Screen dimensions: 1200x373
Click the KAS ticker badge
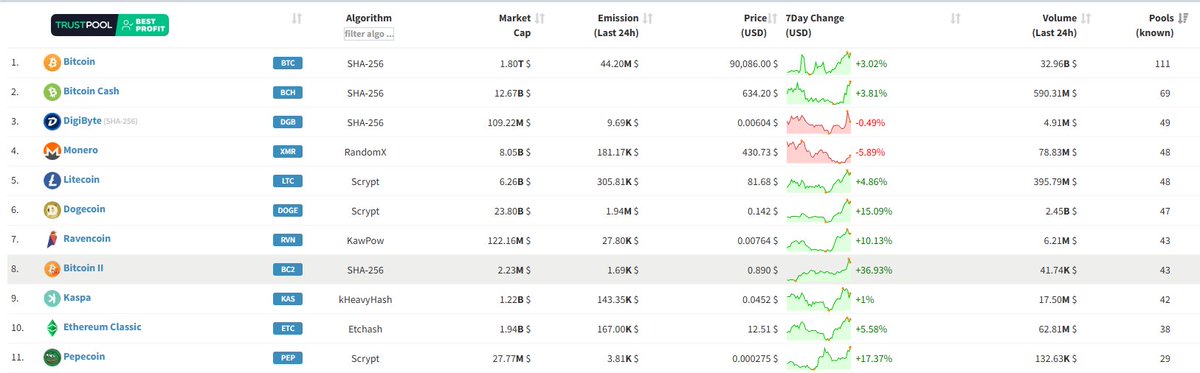[287, 299]
